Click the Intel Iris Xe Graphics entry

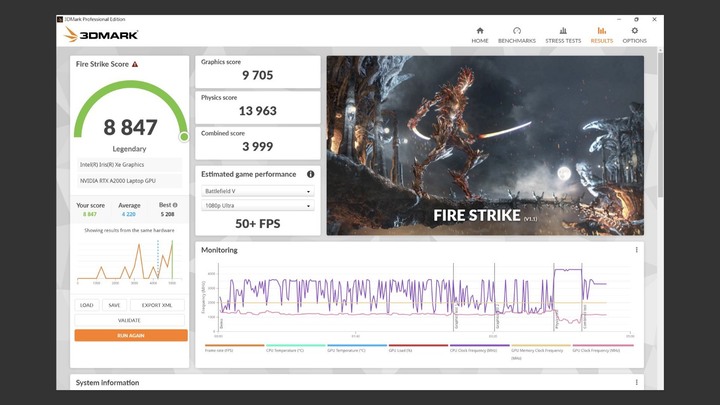pos(129,164)
